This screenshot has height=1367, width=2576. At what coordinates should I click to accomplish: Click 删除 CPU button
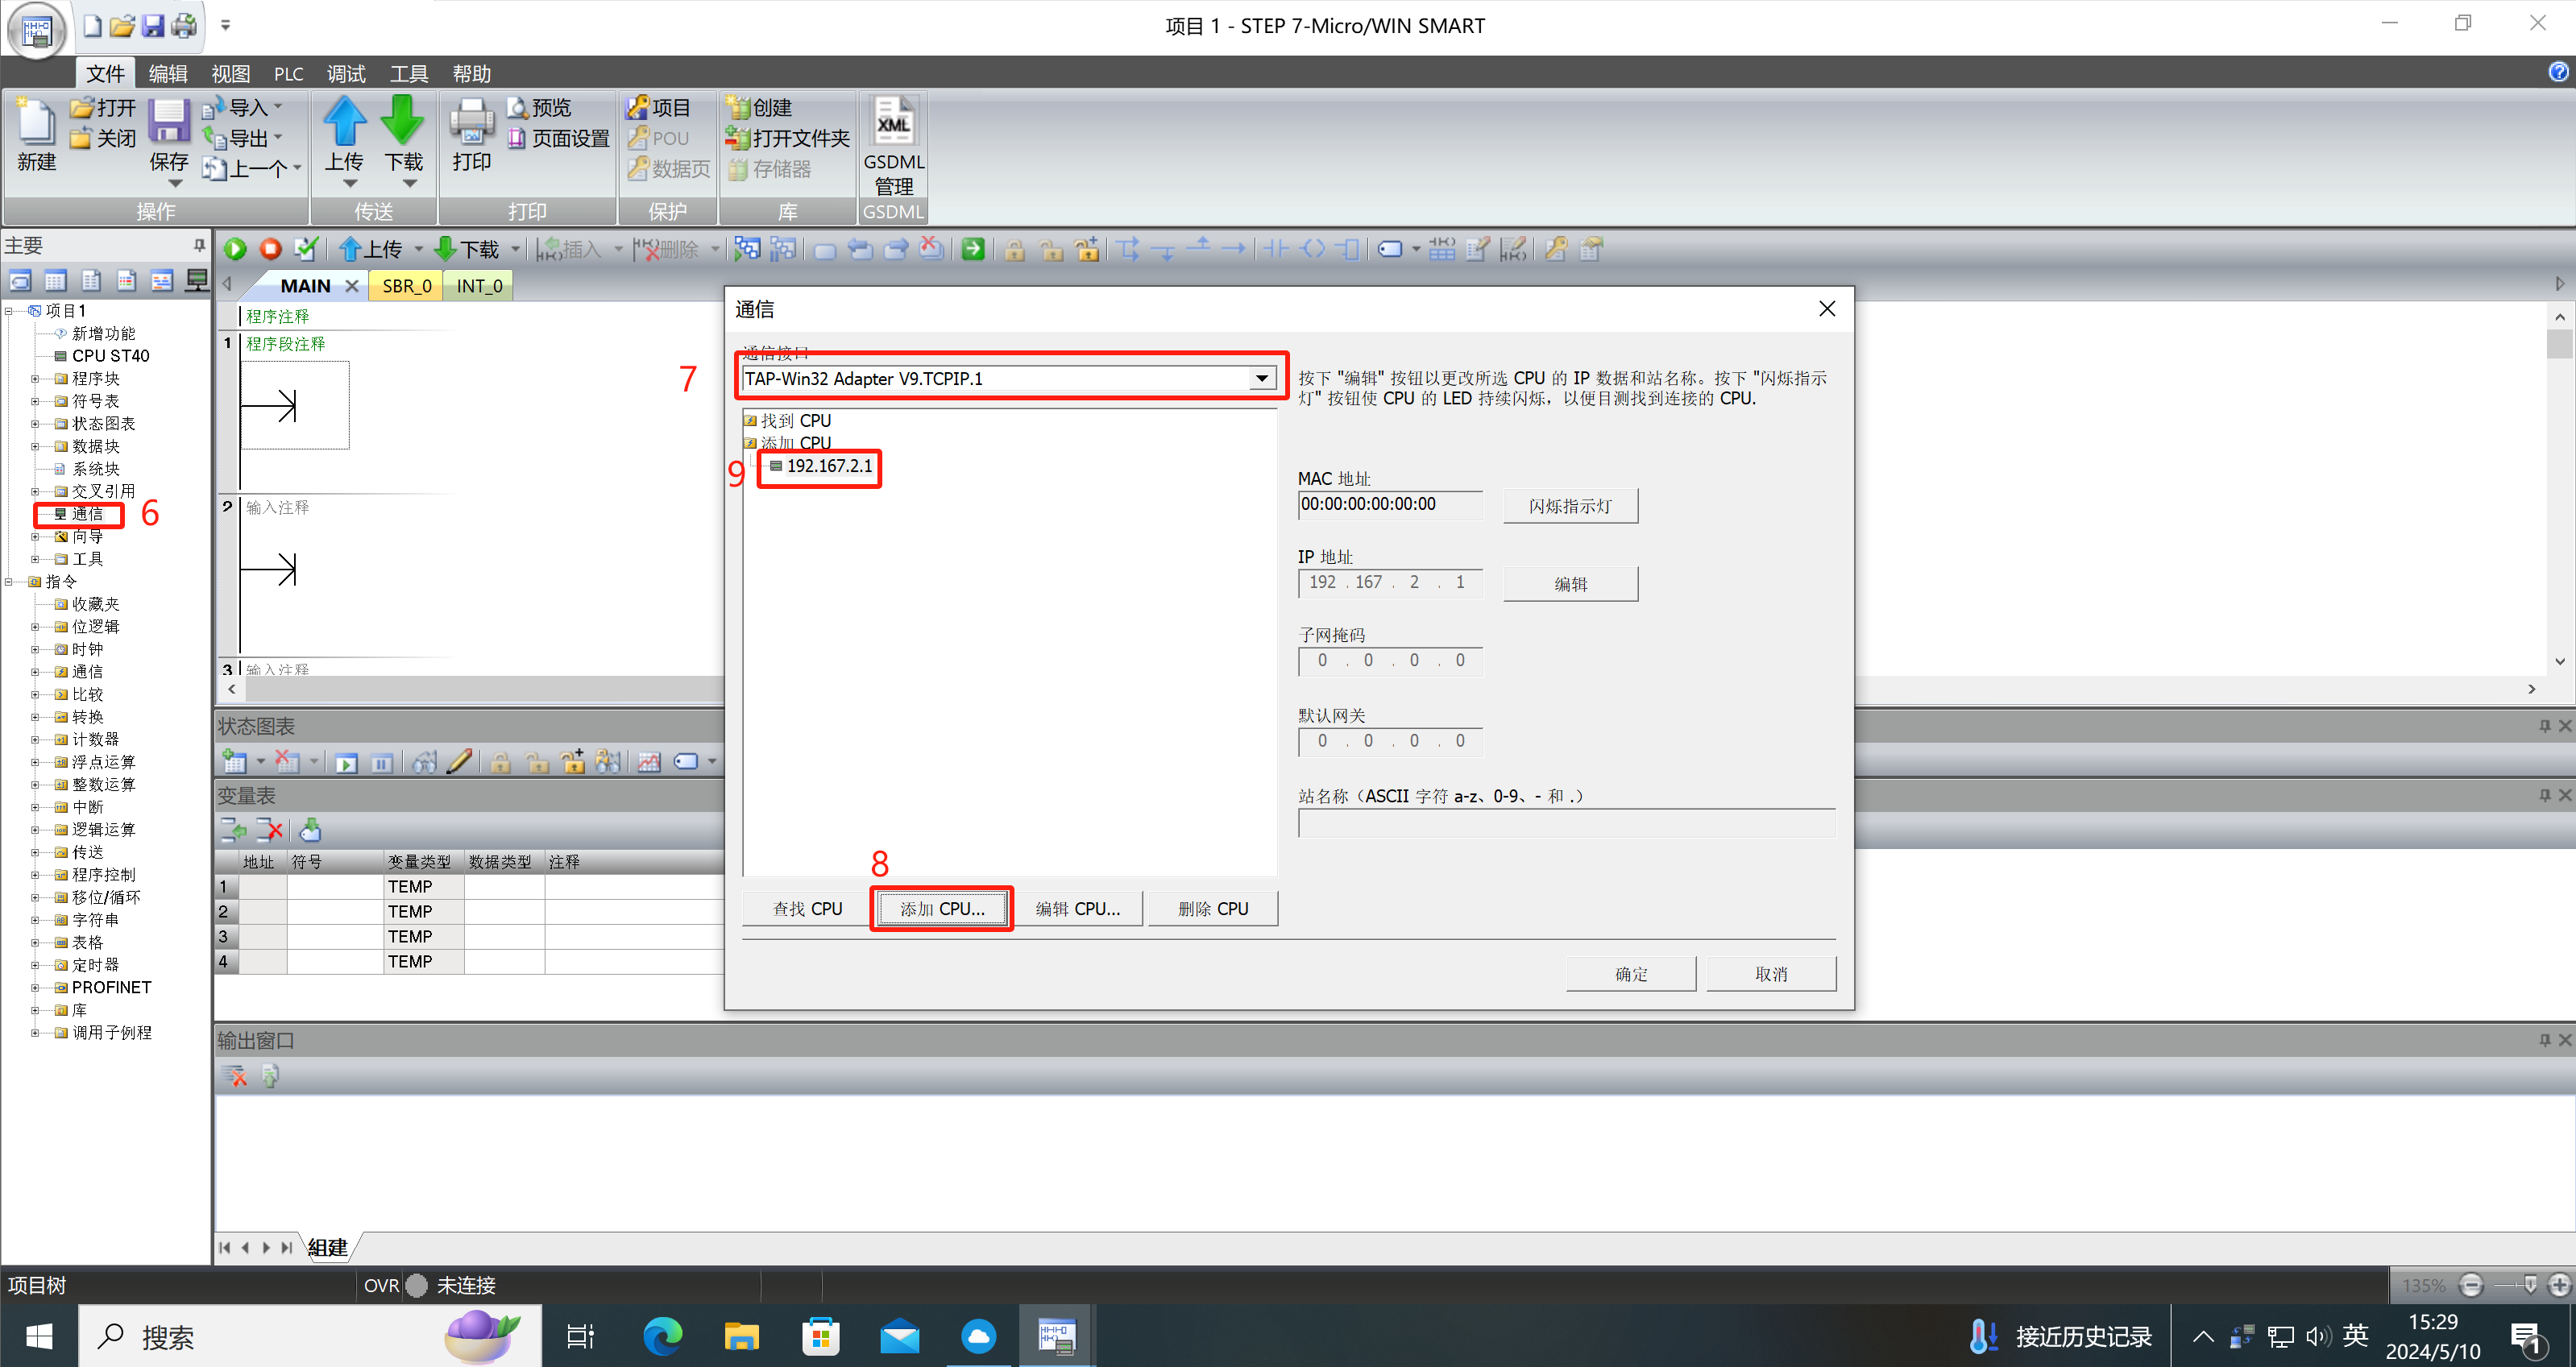coord(1213,909)
